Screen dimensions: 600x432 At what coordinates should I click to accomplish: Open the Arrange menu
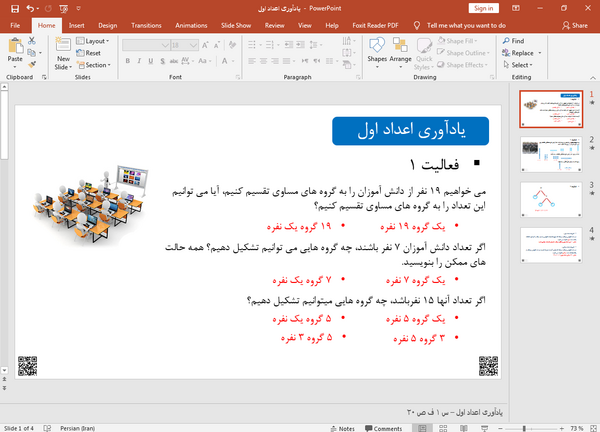400,53
